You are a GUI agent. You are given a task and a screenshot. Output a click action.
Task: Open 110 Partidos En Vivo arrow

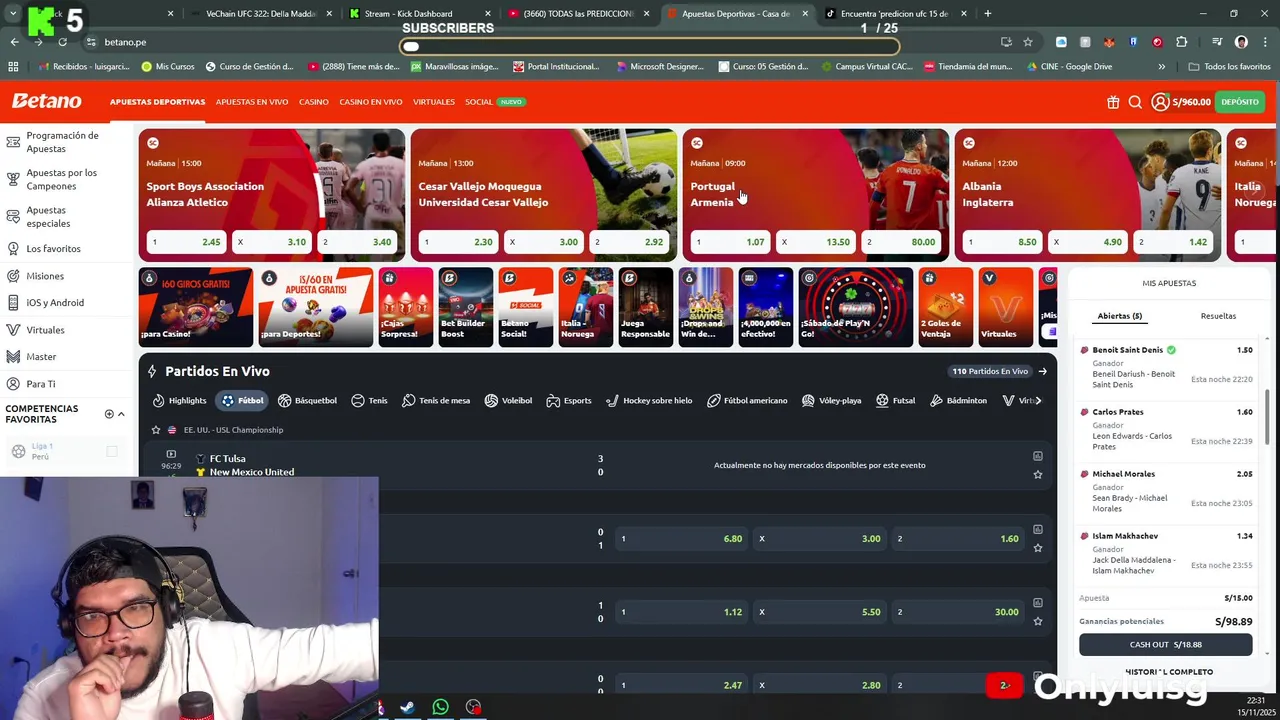1042,371
